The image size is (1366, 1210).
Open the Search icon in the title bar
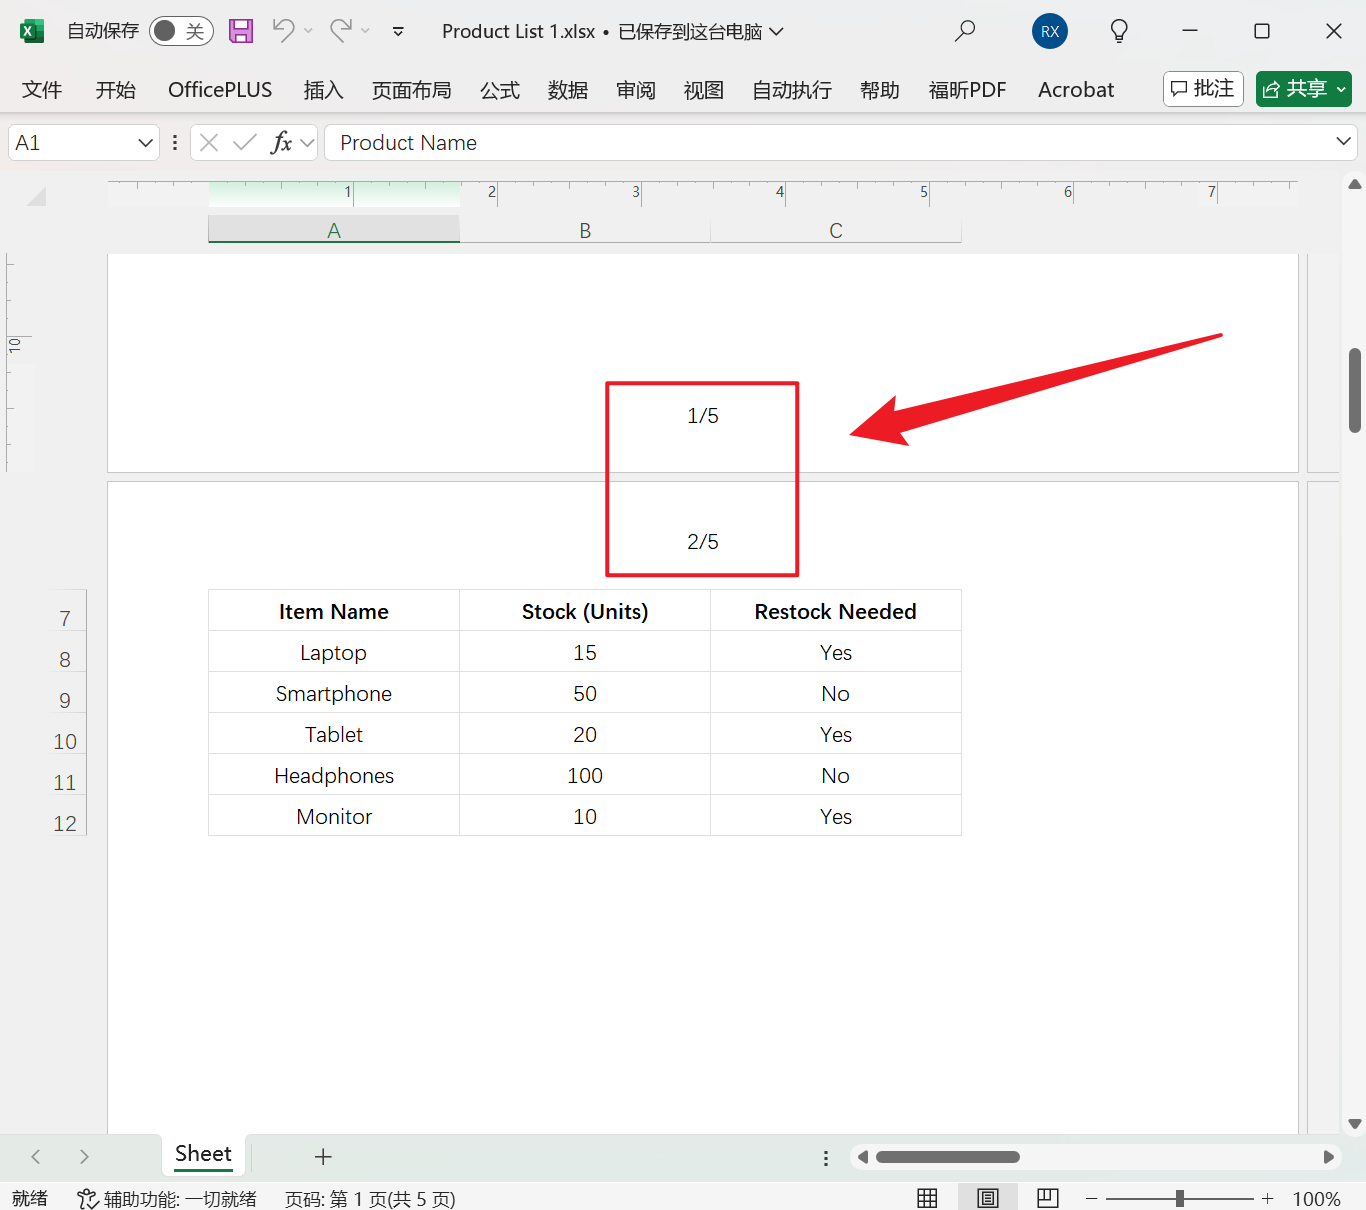(965, 31)
